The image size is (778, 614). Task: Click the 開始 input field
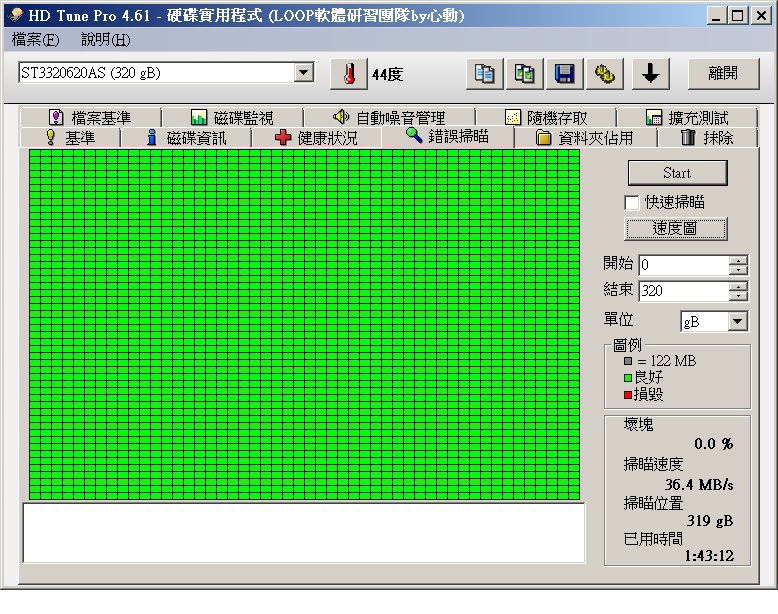pyautogui.click(x=684, y=265)
